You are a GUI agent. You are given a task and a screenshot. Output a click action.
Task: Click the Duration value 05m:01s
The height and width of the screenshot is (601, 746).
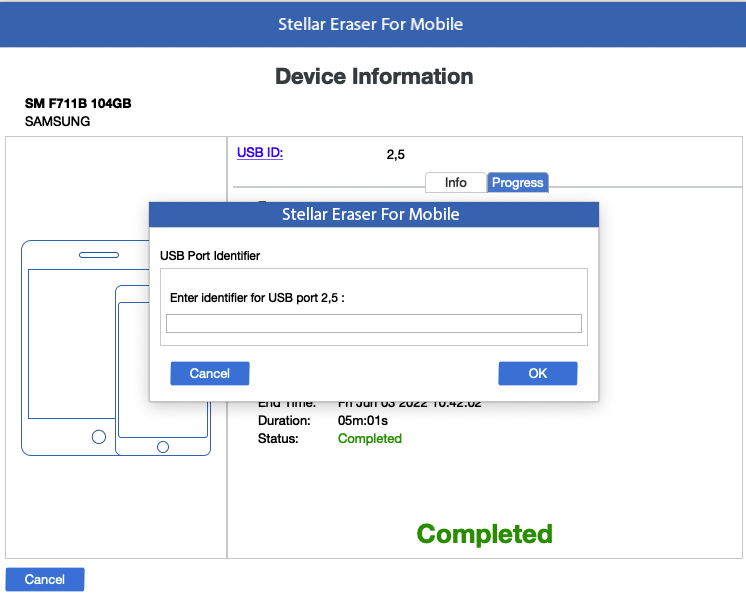[x=363, y=421]
